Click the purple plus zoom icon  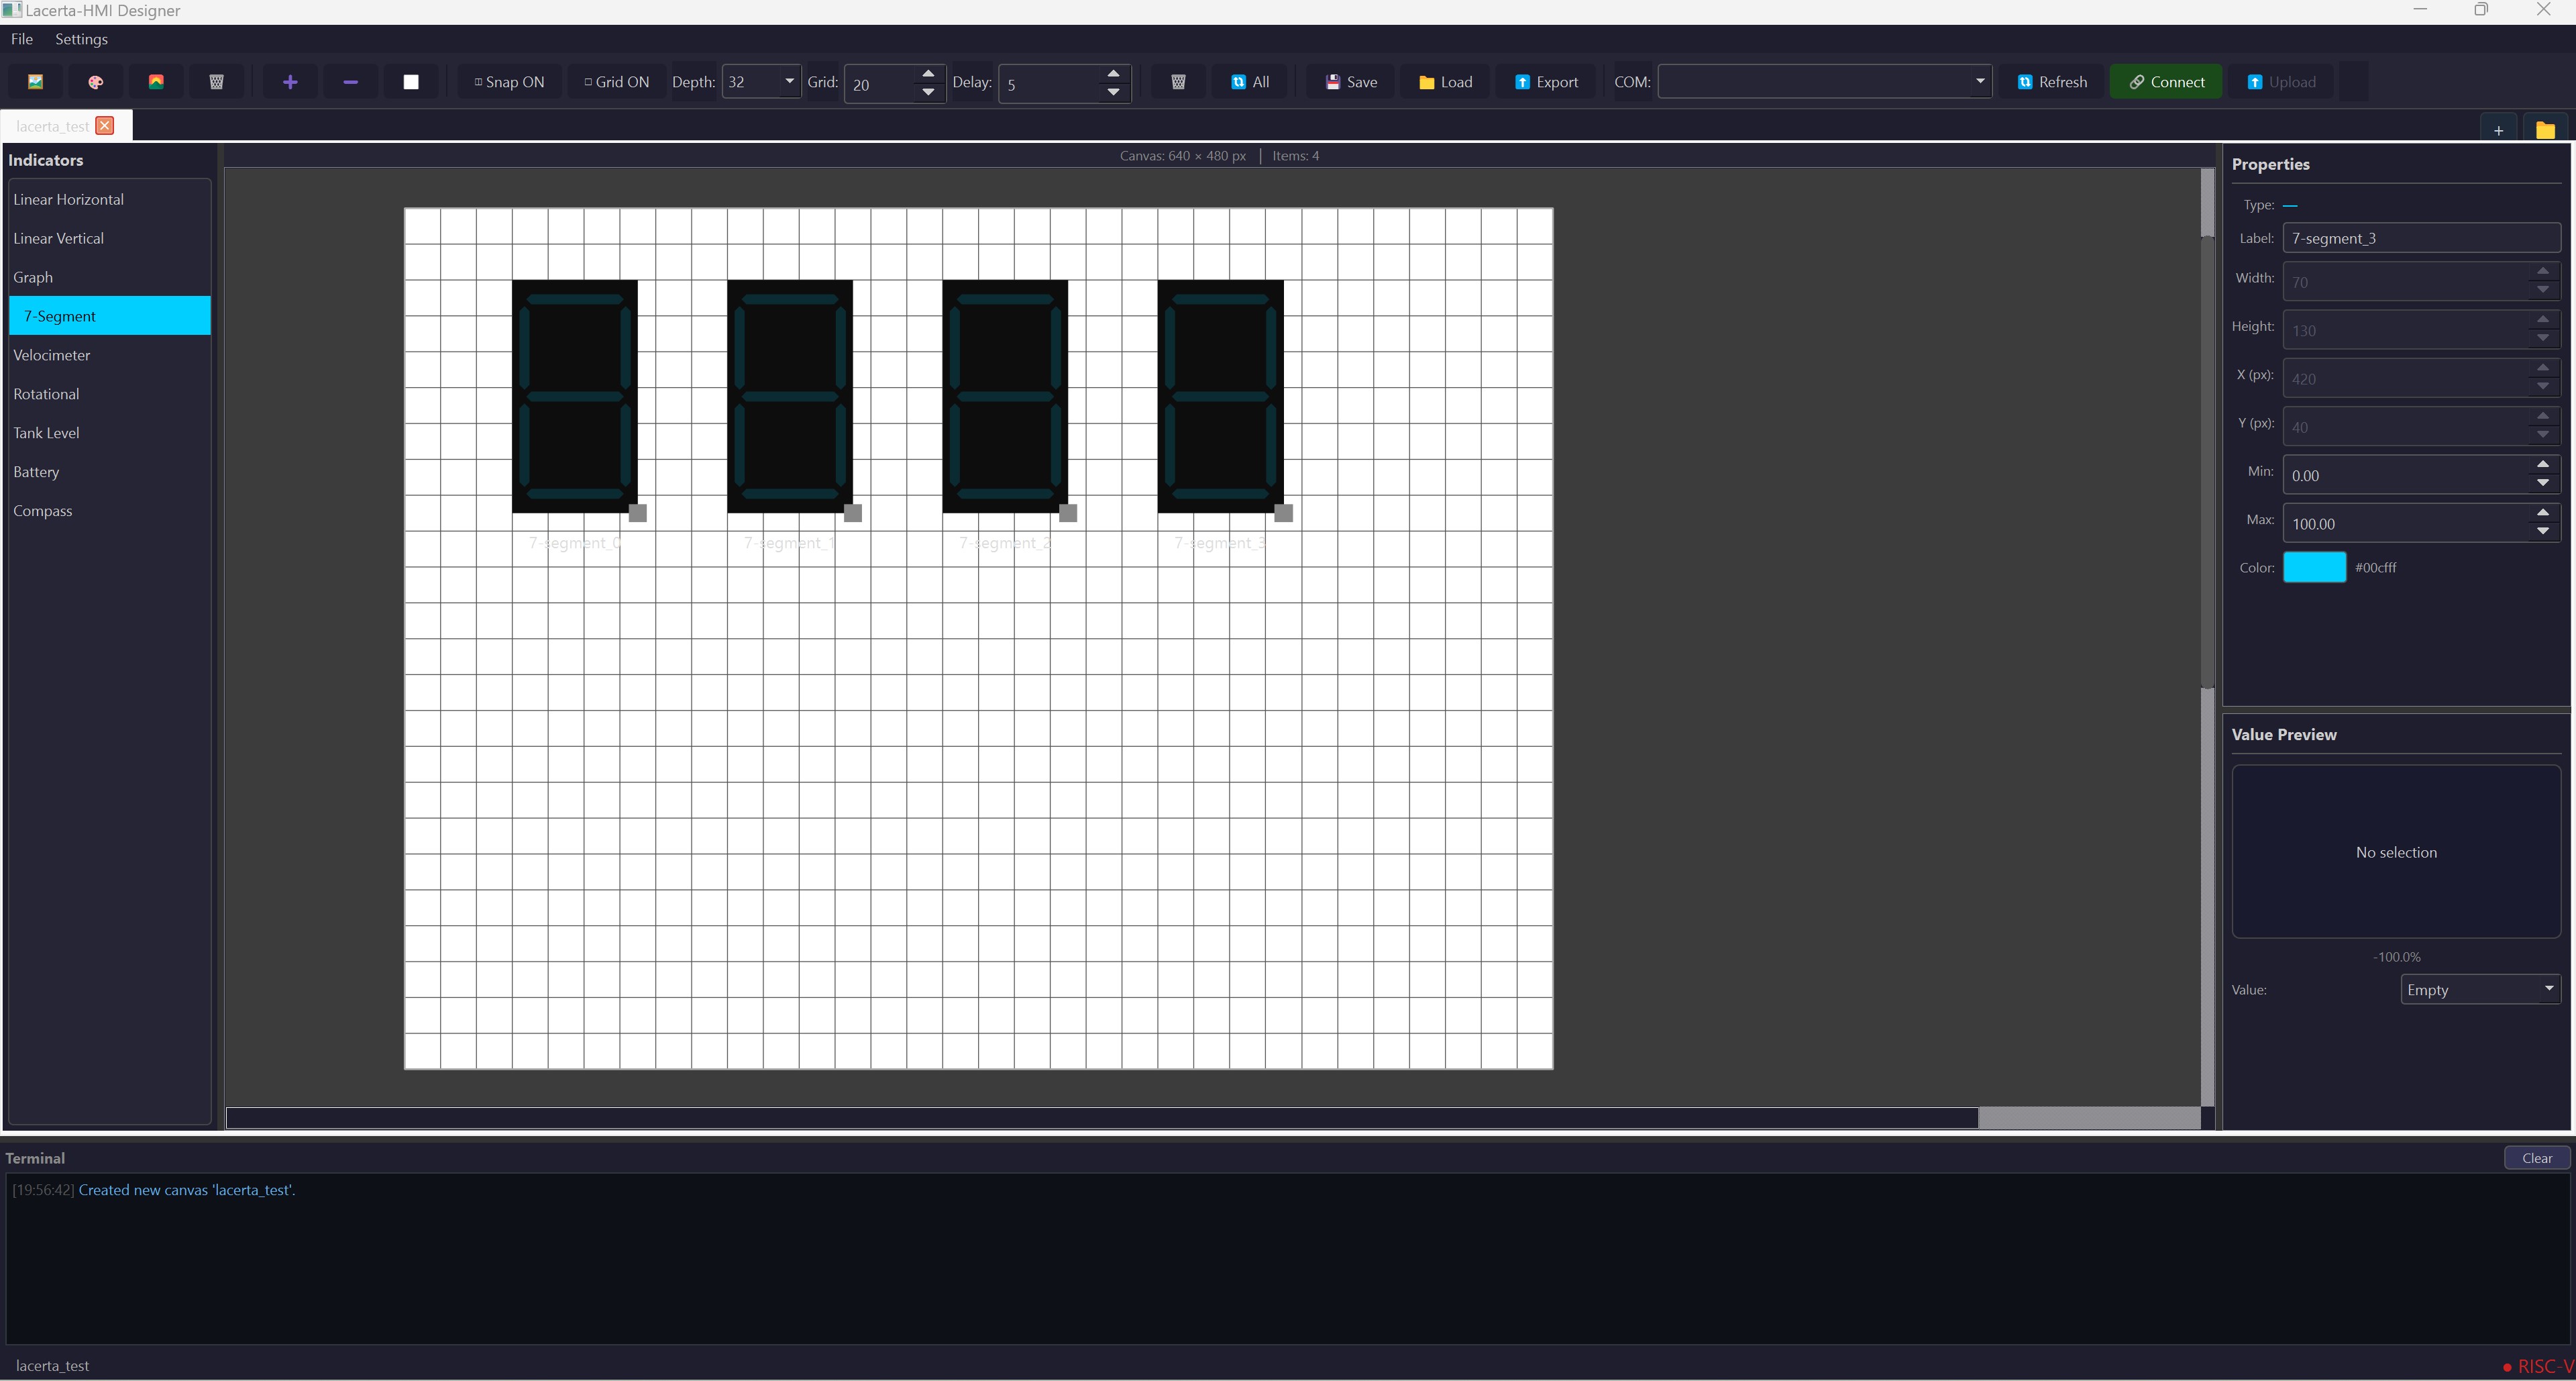click(x=290, y=82)
